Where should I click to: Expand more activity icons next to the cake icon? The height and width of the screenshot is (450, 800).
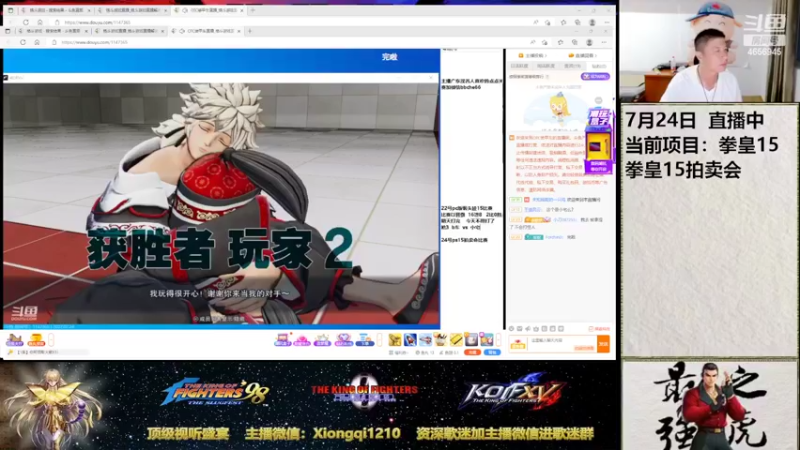coord(379,340)
